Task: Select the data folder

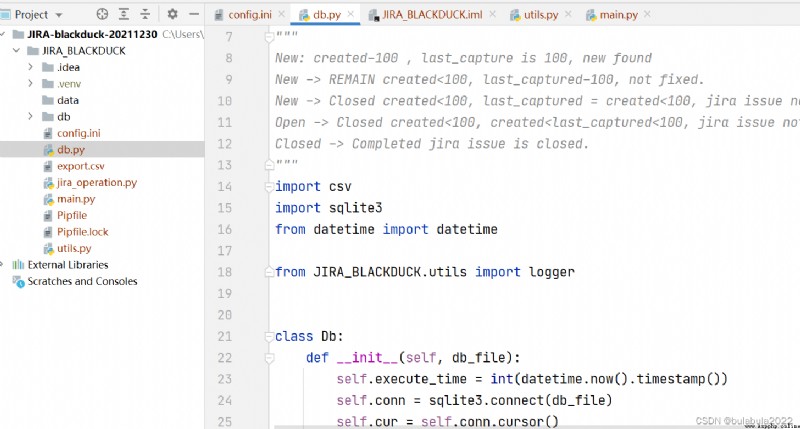Action: pyautogui.click(x=68, y=100)
